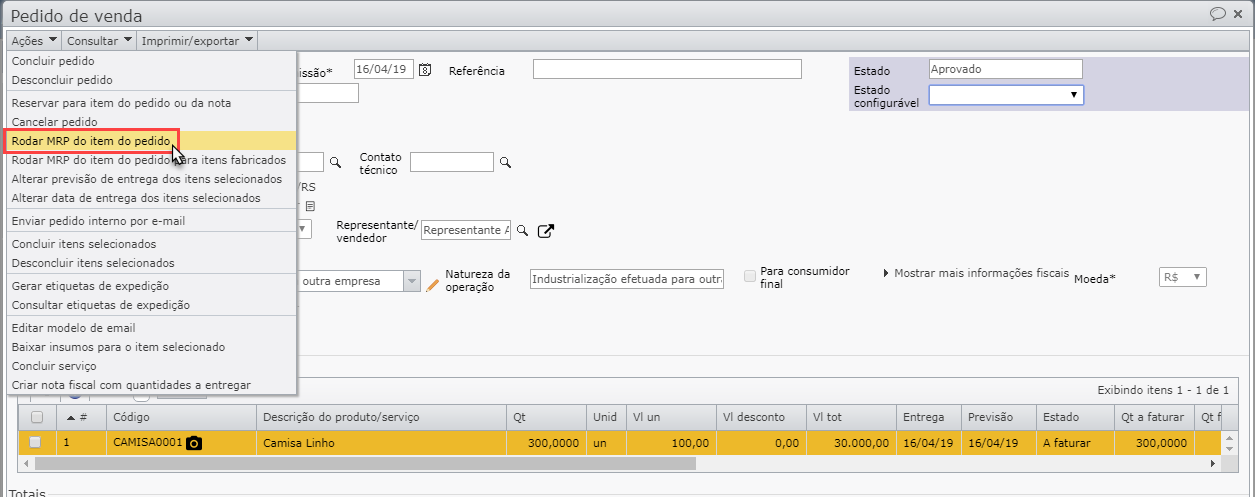Screen dimensions: 1255x497
Task: Click the camera icon beside CAMISA0001
Action: [194, 443]
